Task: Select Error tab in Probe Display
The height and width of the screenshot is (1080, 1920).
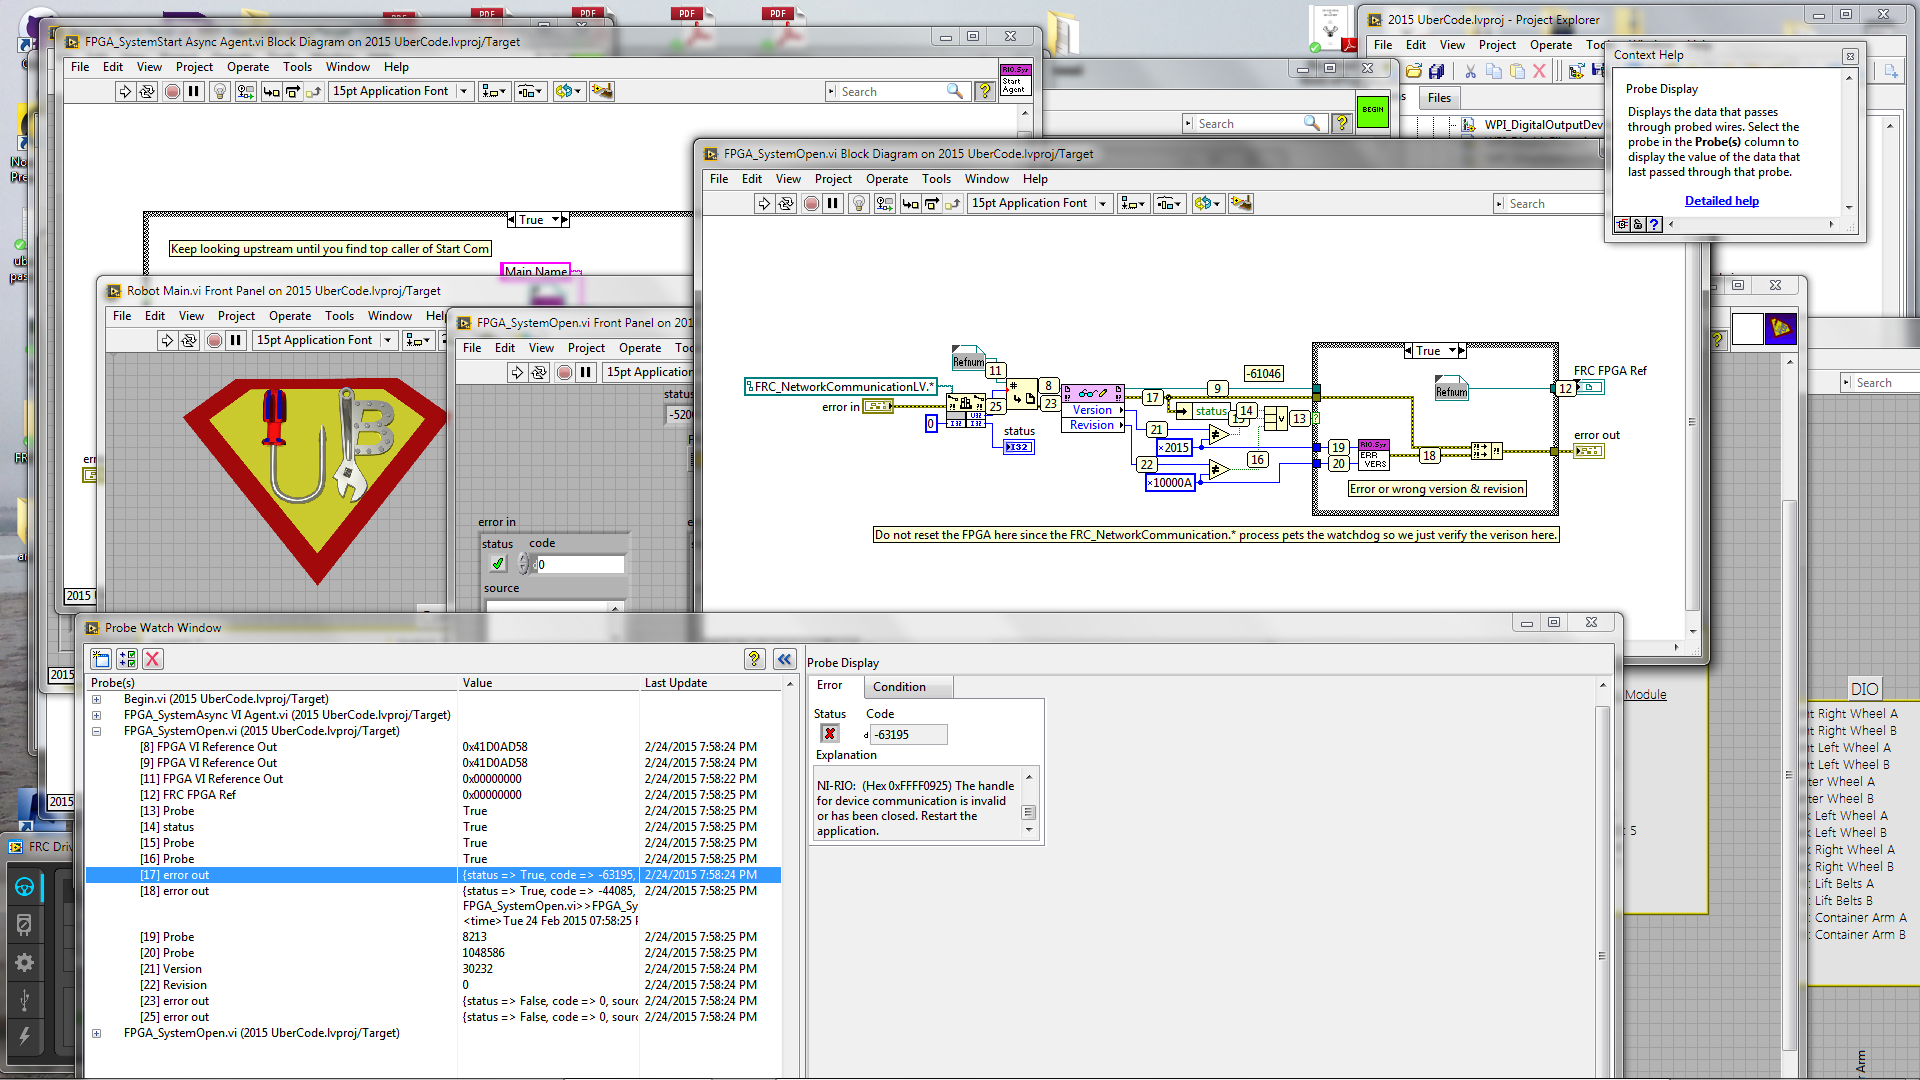Action: (x=830, y=686)
